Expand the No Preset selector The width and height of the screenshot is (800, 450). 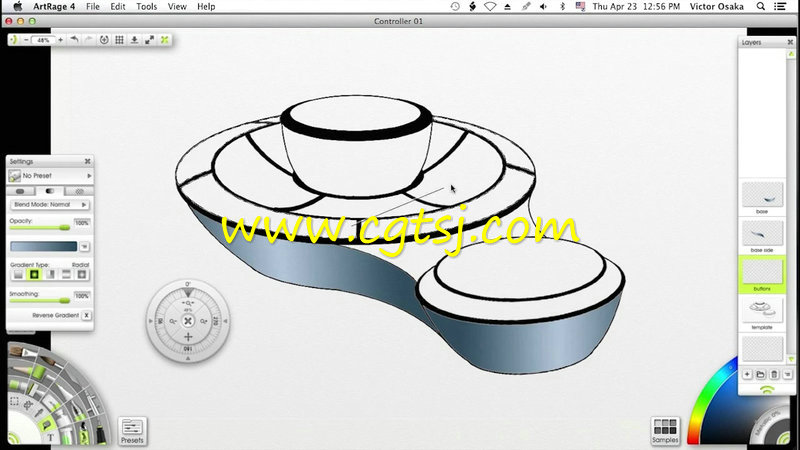(x=50, y=176)
